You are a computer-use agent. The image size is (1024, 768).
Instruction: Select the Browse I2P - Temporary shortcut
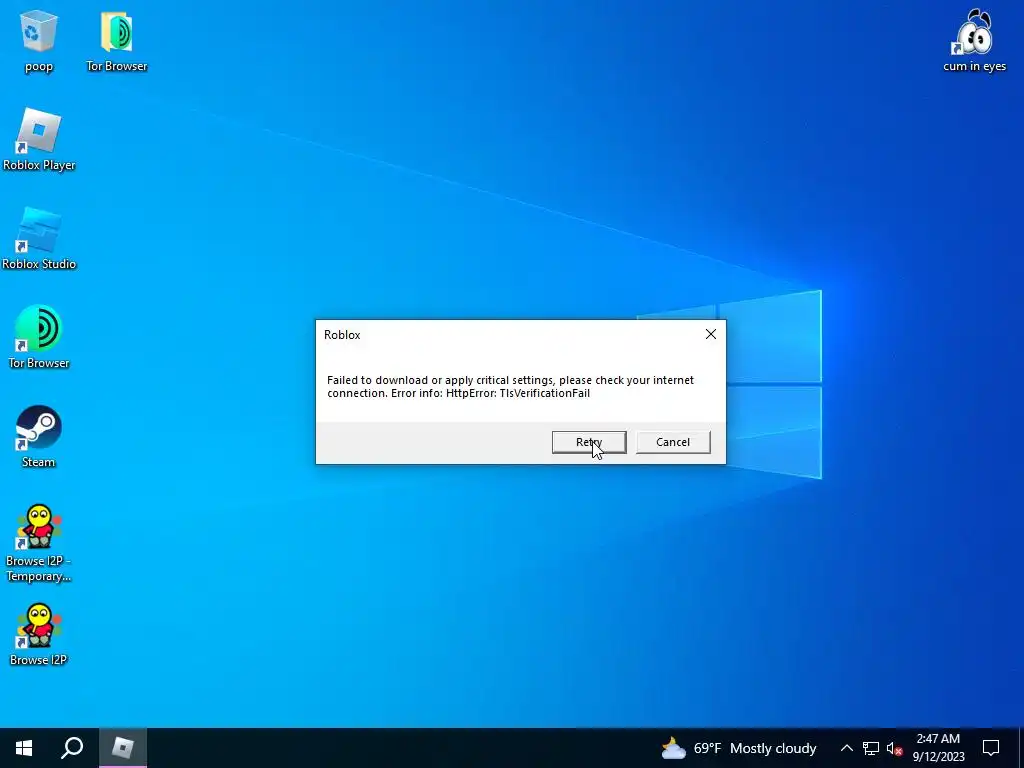pyautogui.click(x=39, y=543)
